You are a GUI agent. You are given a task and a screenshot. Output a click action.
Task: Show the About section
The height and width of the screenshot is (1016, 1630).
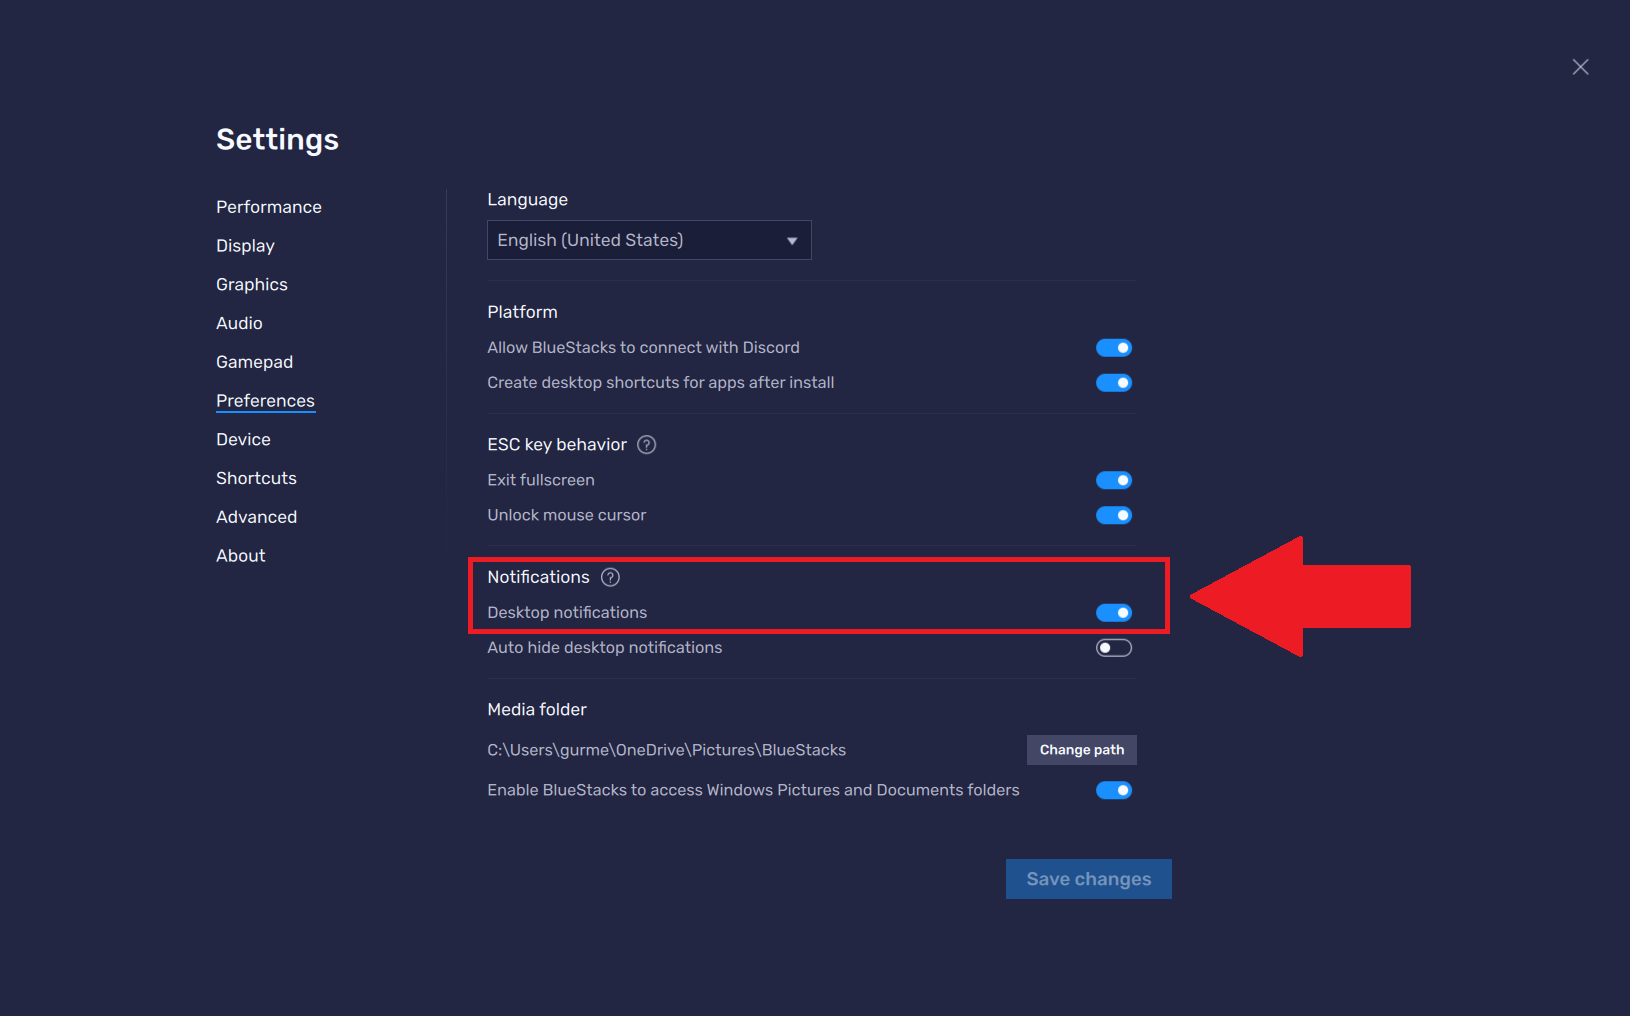241,556
